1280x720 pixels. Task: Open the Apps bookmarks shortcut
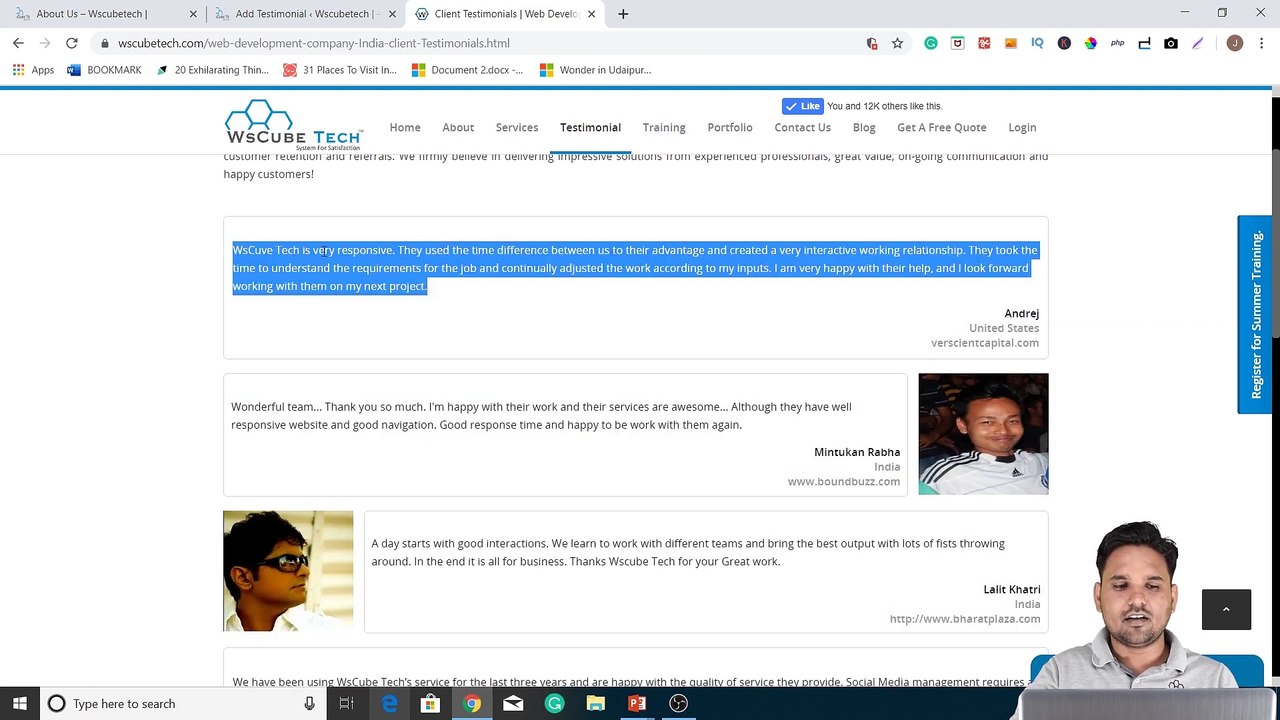[33, 70]
